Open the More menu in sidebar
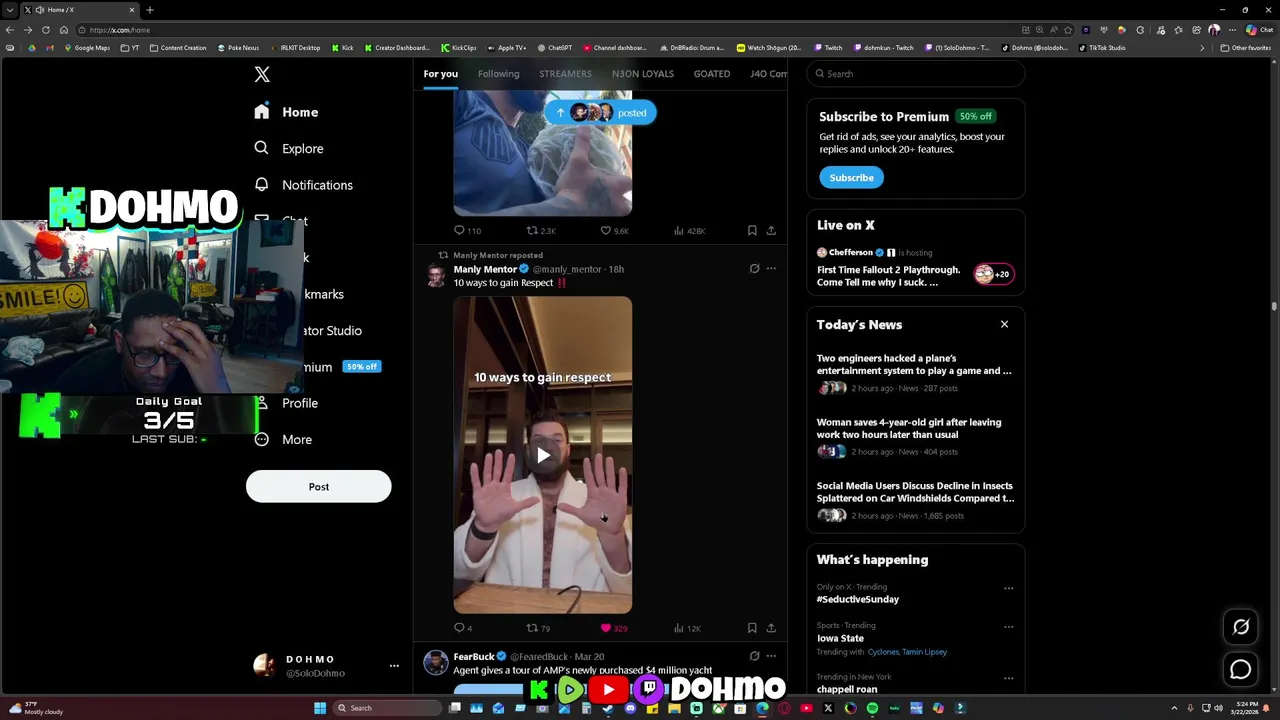Image resolution: width=1280 pixels, height=720 pixels. [283, 439]
